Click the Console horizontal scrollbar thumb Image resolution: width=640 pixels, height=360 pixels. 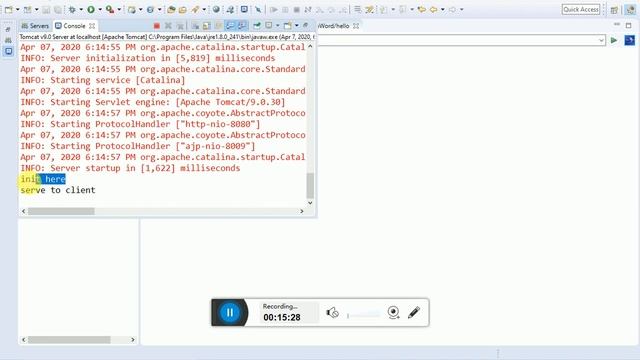pyautogui.click(x=61, y=211)
